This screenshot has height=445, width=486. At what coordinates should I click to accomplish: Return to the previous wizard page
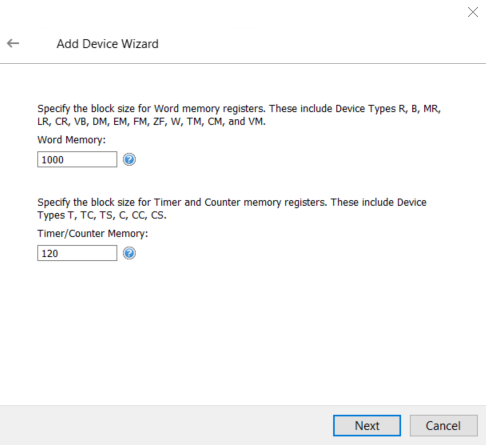[x=13, y=43]
